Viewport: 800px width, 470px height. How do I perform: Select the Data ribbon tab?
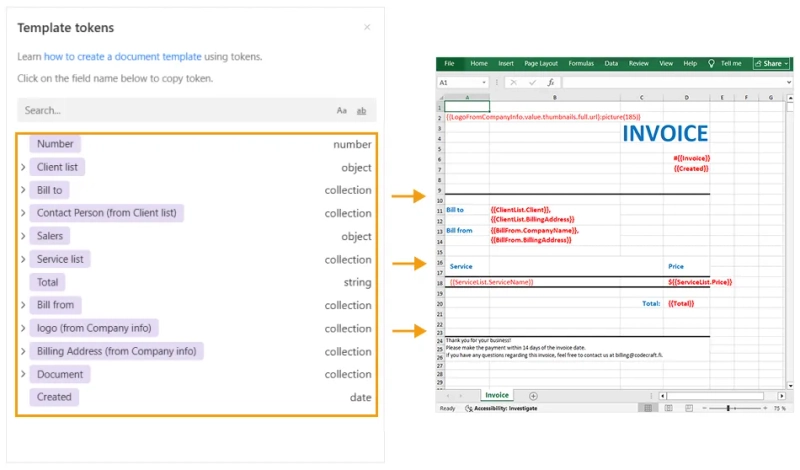tap(611, 63)
